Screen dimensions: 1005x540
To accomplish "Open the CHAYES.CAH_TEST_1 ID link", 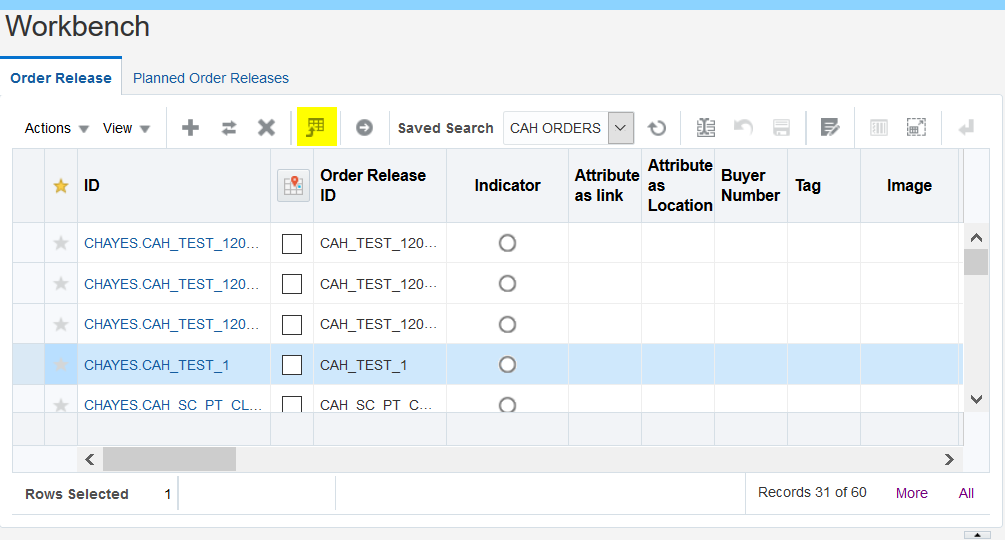I will (x=157, y=365).
